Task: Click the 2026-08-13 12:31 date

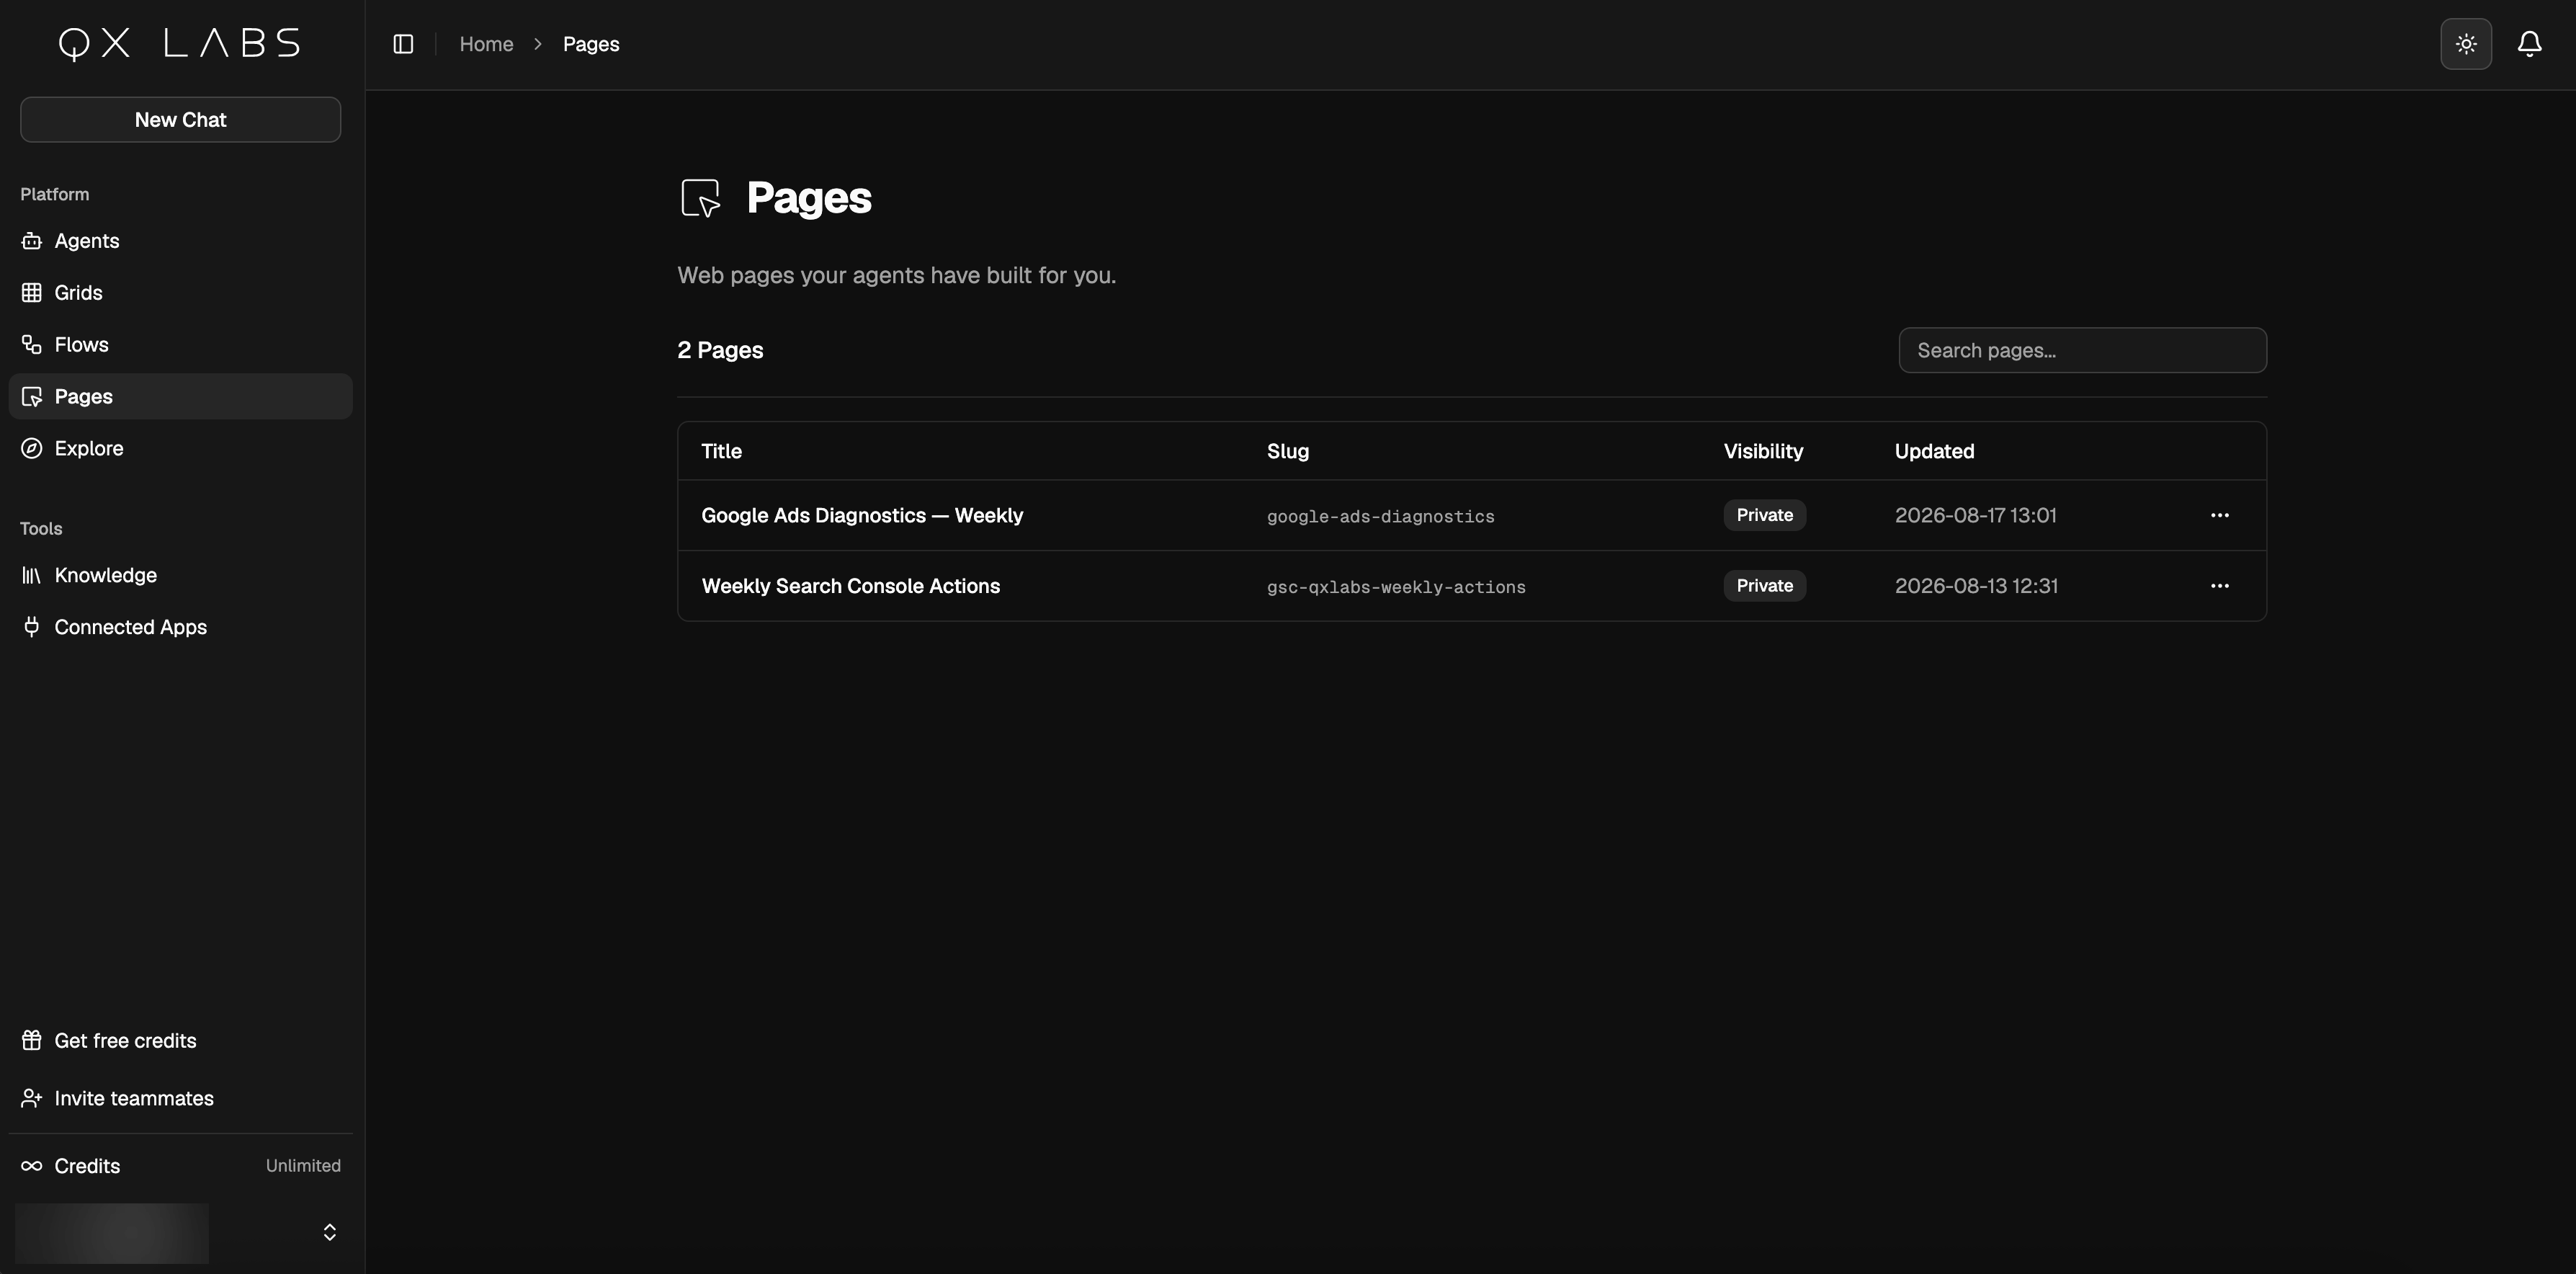Action: [x=1976, y=586]
